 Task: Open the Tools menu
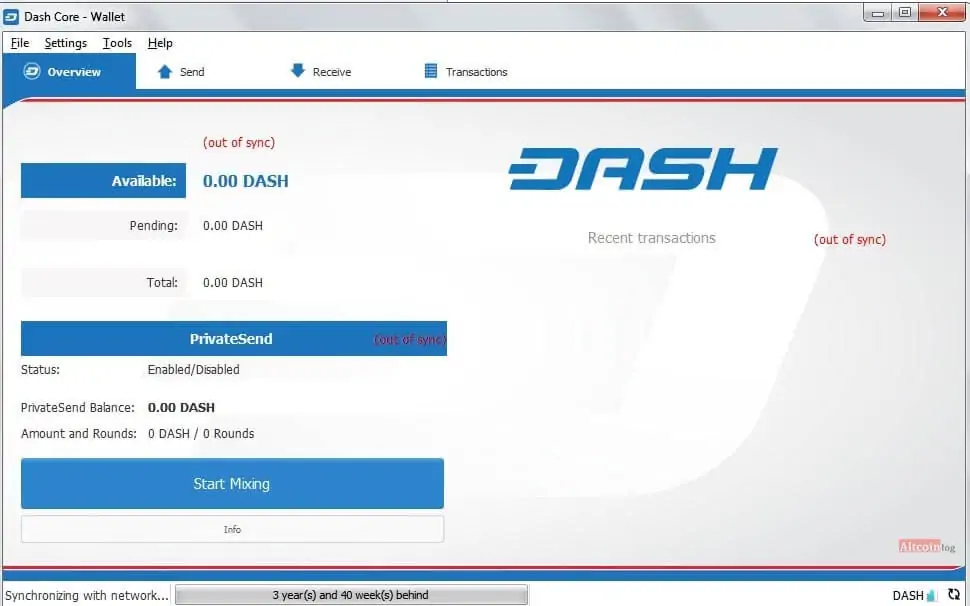117,43
